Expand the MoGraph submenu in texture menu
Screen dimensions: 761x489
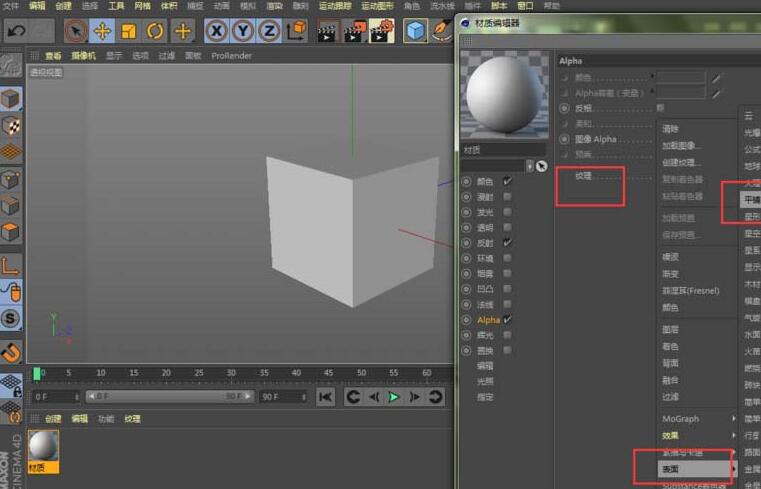[x=698, y=419]
